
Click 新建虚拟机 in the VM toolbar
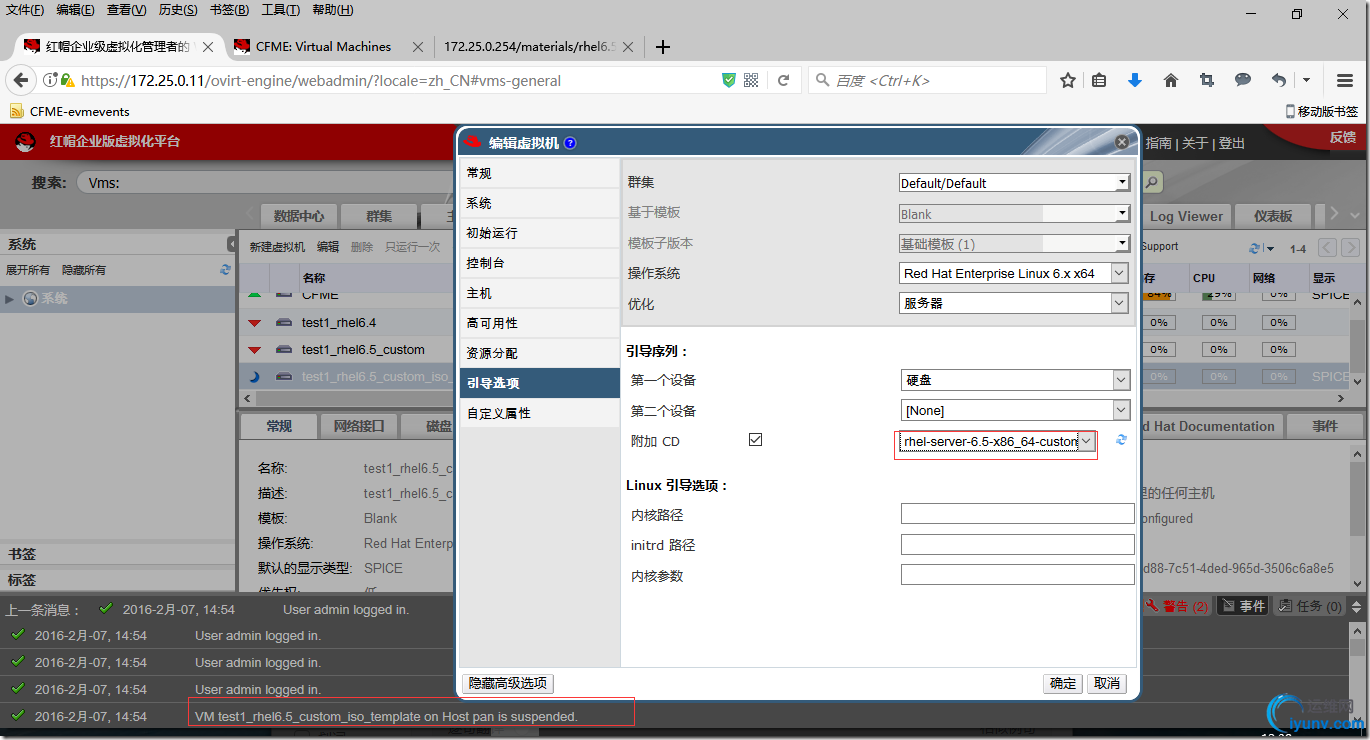[277, 247]
